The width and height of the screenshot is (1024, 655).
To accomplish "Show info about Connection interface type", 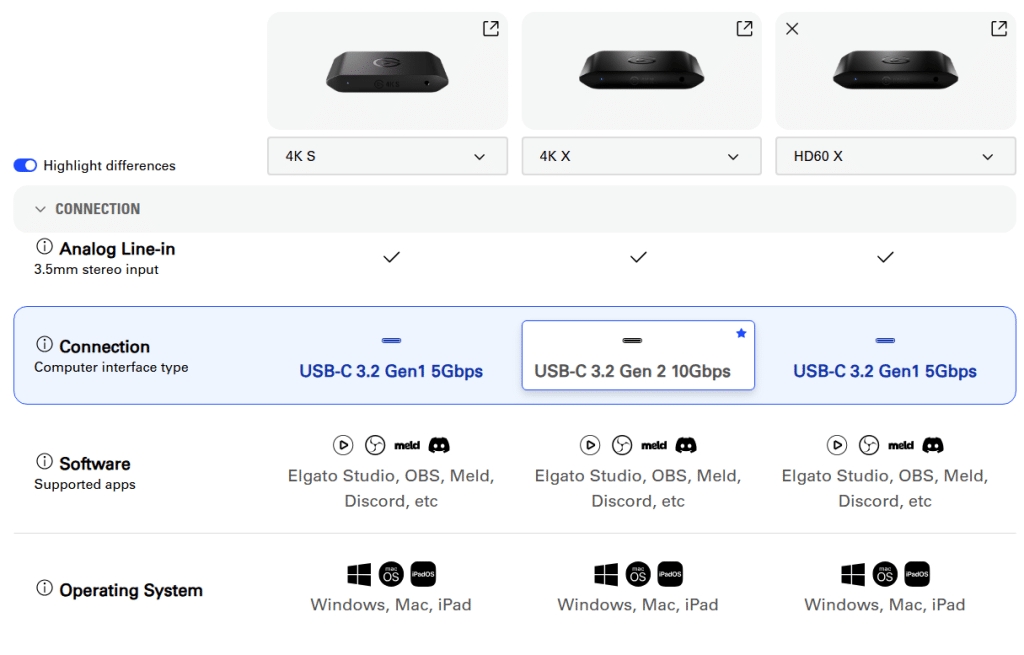I will click(x=44, y=345).
